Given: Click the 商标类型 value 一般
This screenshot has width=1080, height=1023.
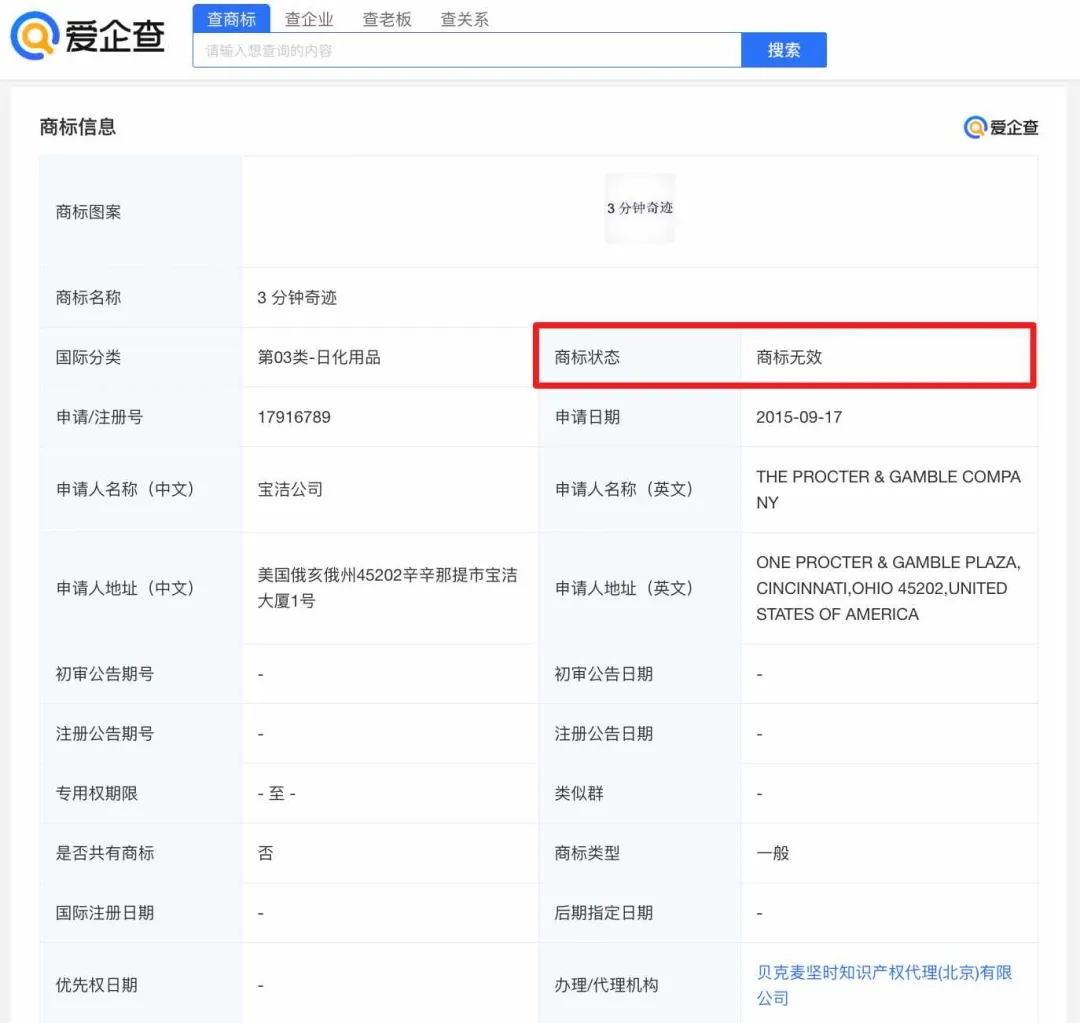Looking at the screenshot, I should pyautogui.click(x=773, y=854).
